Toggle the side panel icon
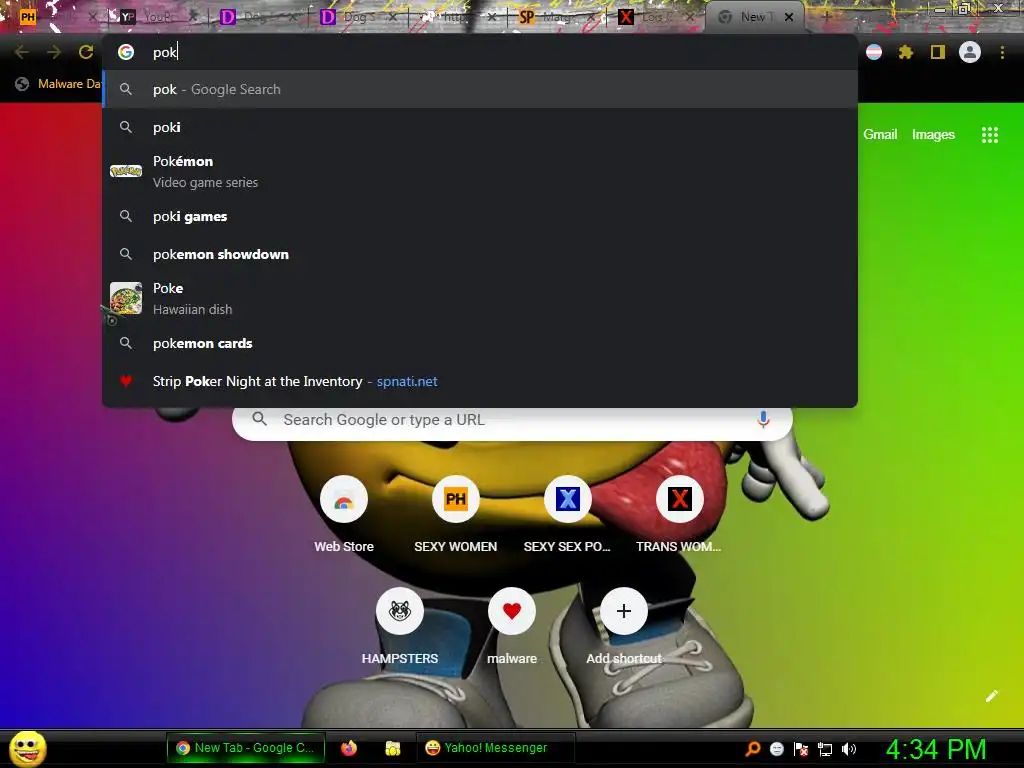 pos(938,52)
